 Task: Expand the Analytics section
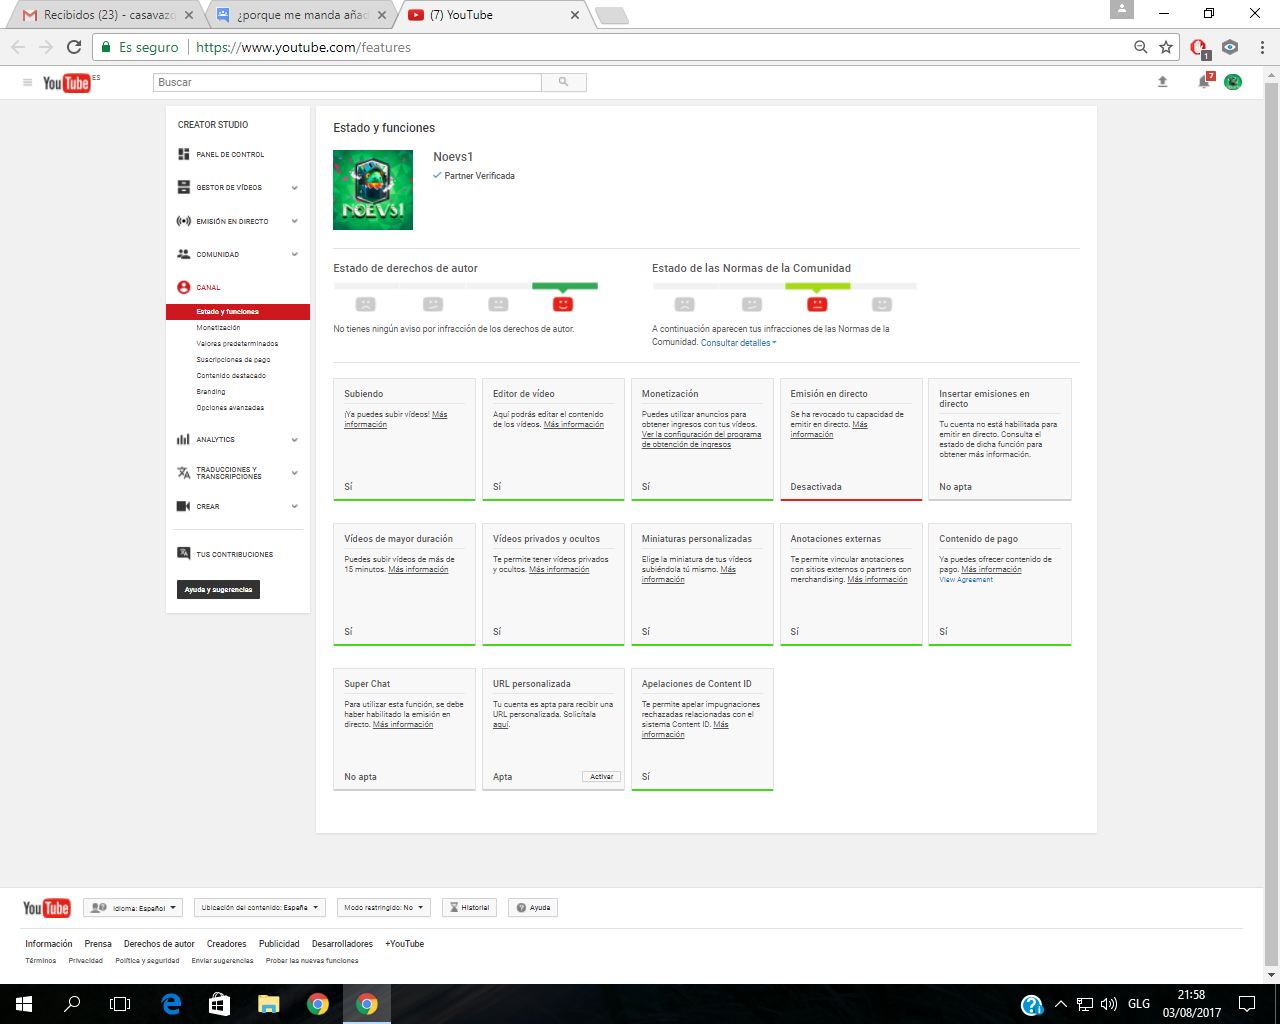(x=294, y=439)
